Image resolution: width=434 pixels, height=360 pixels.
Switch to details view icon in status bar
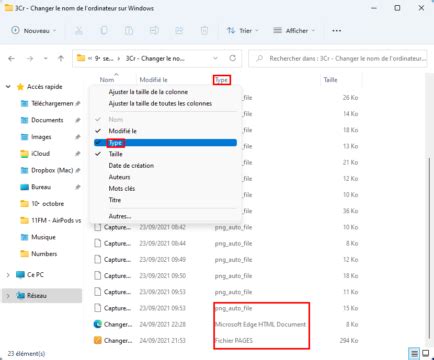tap(414, 353)
